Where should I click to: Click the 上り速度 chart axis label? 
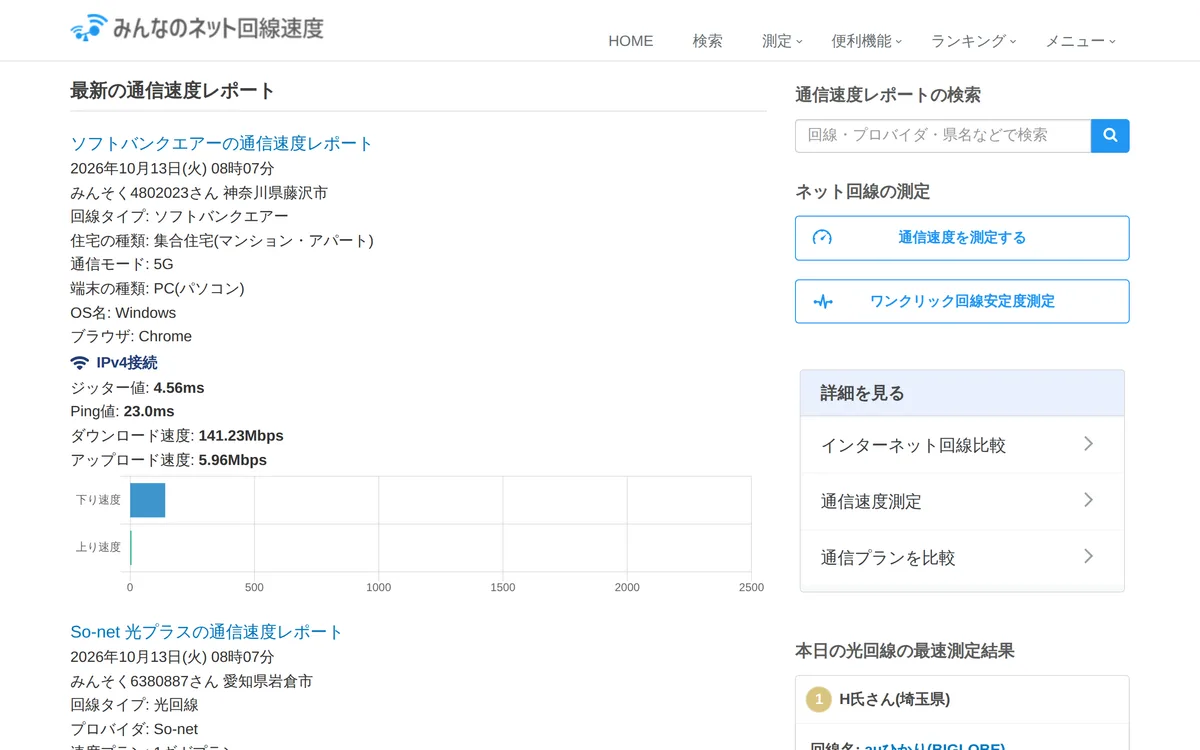pyautogui.click(x=98, y=547)
